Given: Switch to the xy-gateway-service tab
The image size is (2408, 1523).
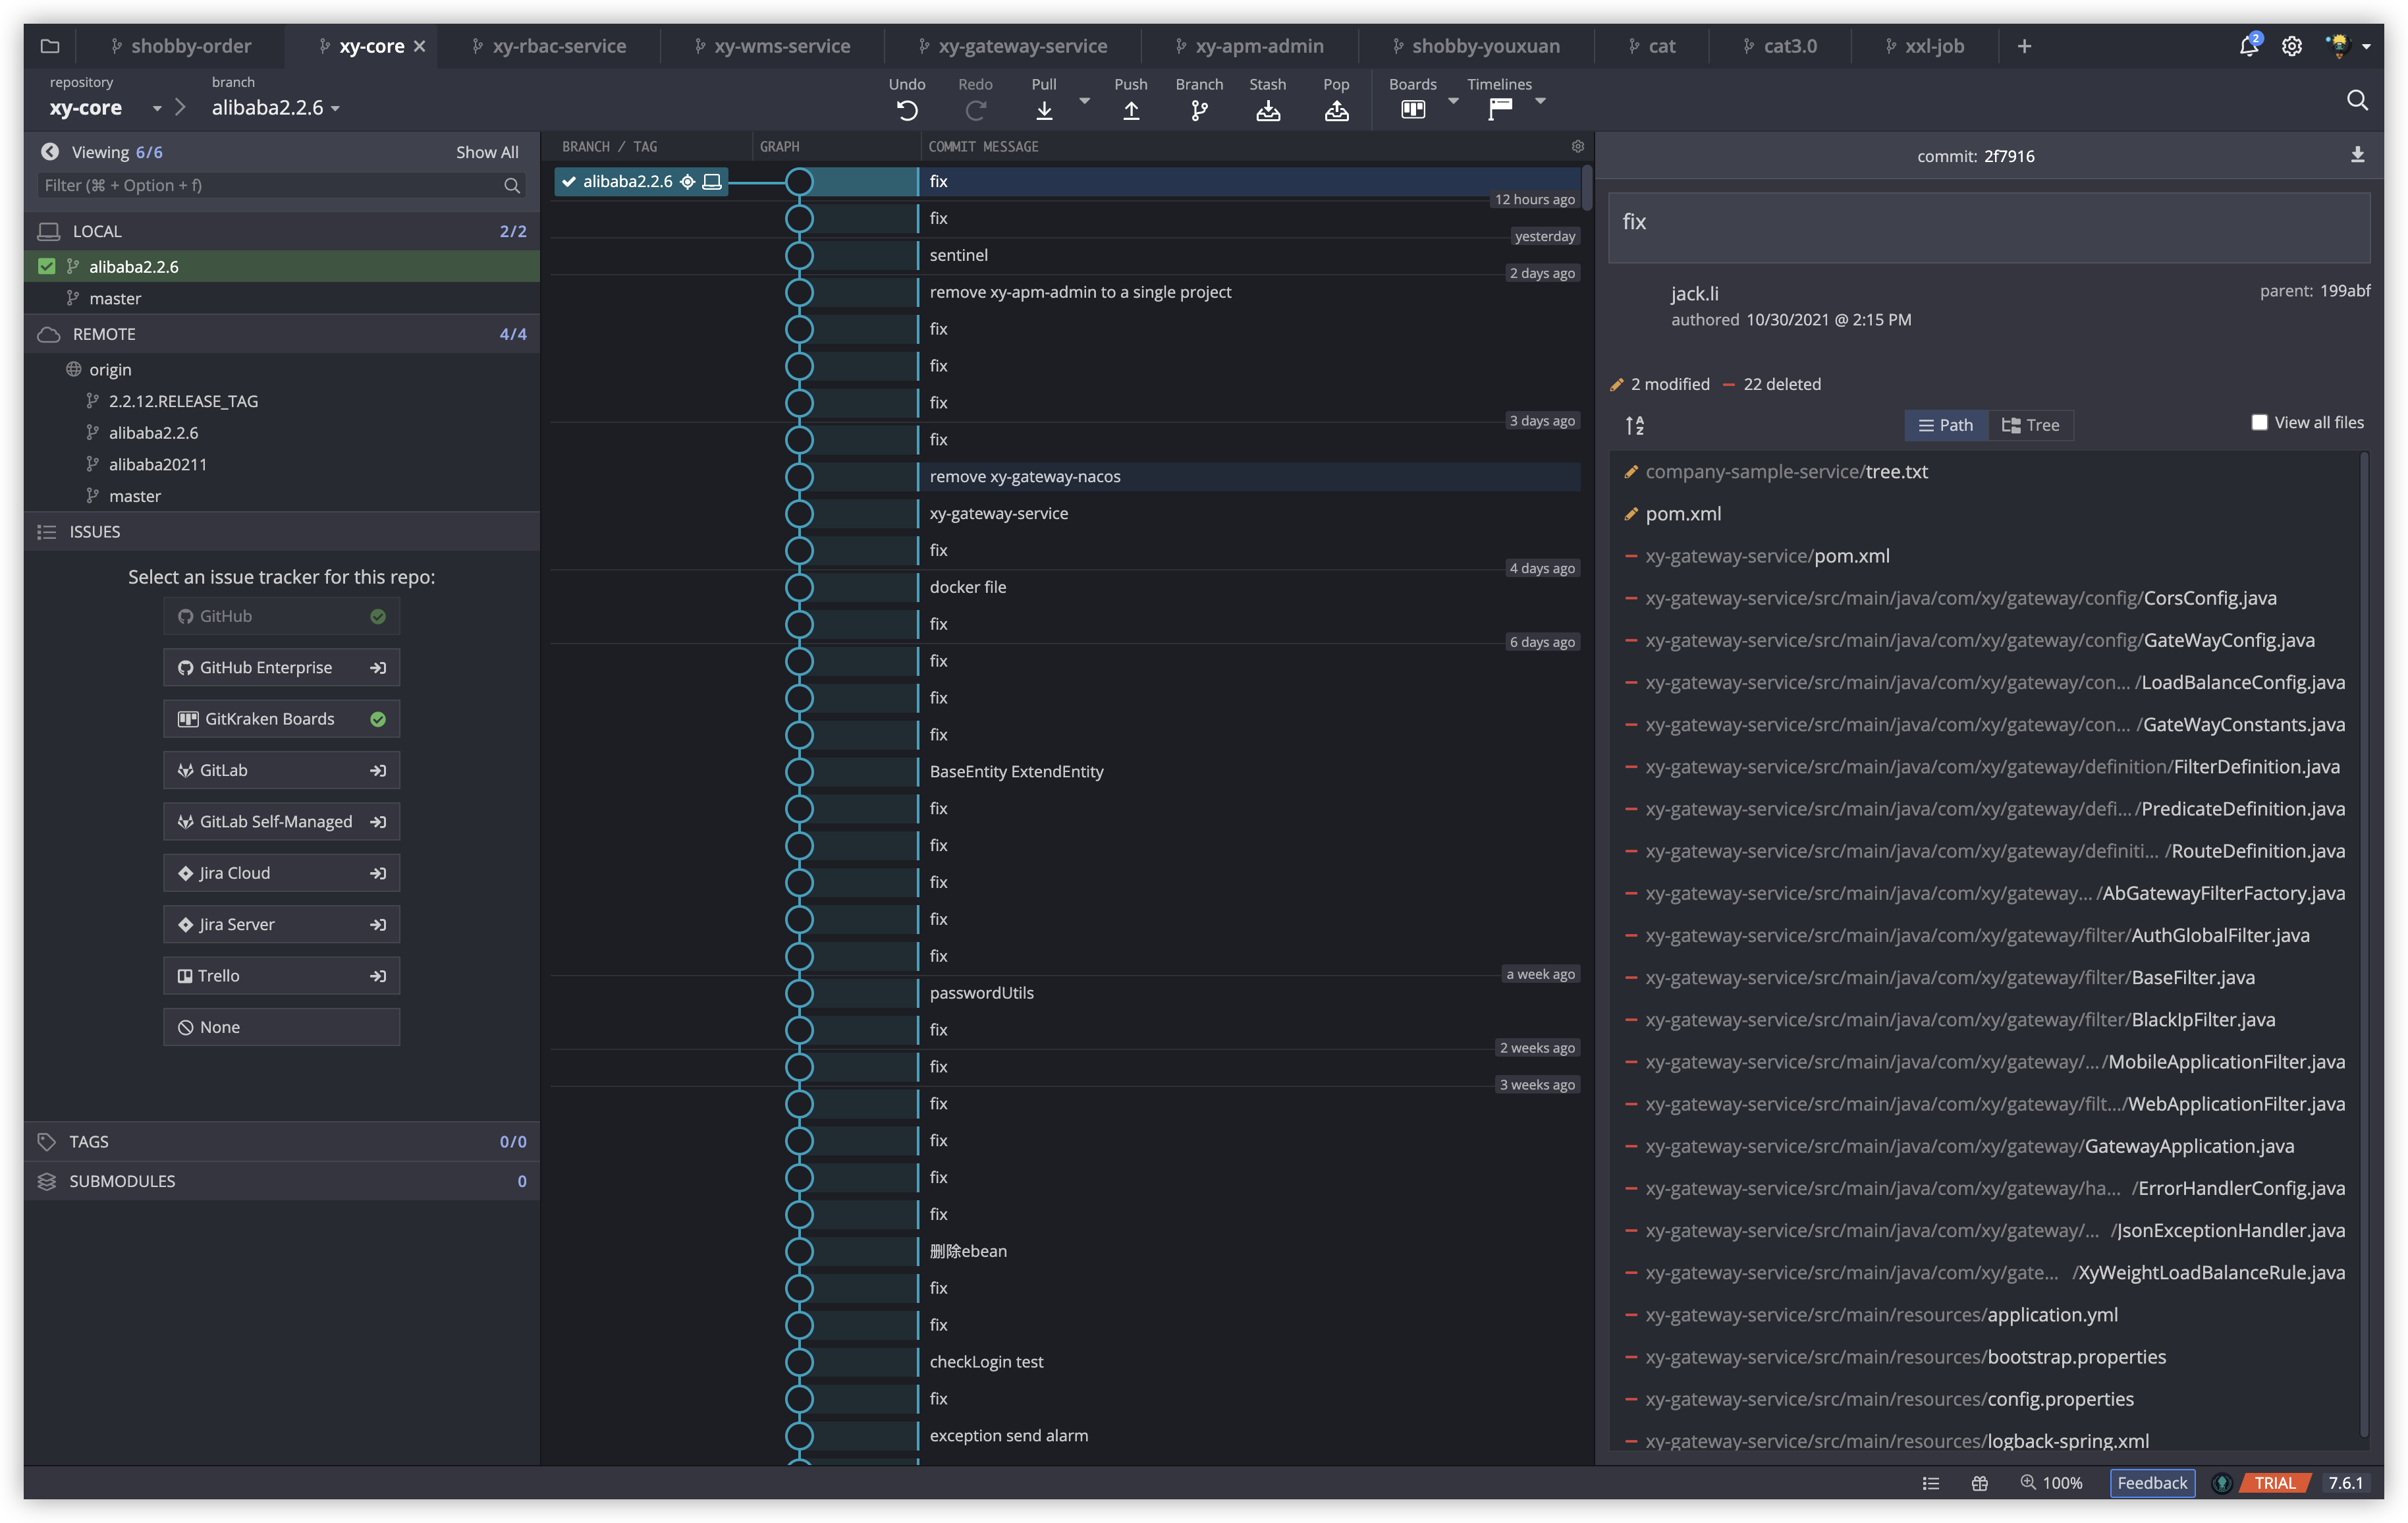Looking at the screenshot, I should (x=1013, y=46).
